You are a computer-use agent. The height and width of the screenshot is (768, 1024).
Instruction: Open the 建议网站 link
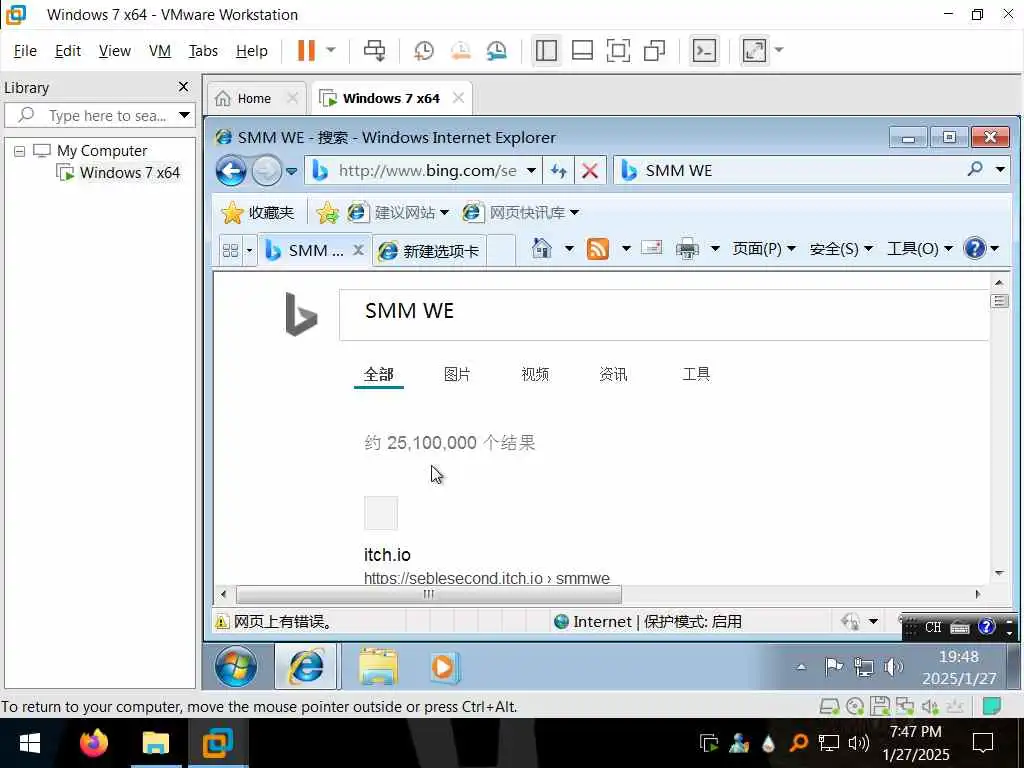click(398, 213)
